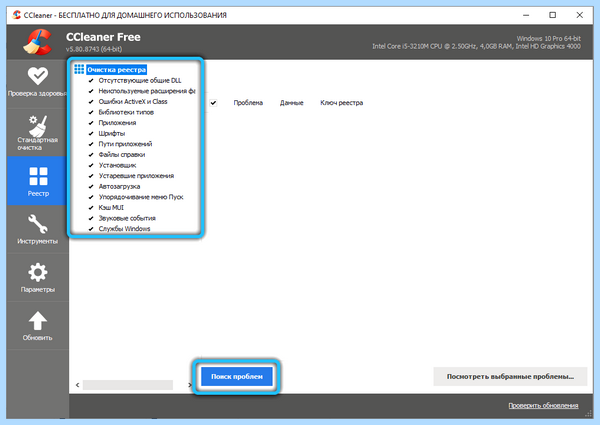Click the grid icon beside Очистка реестра

tap(79, 69)
